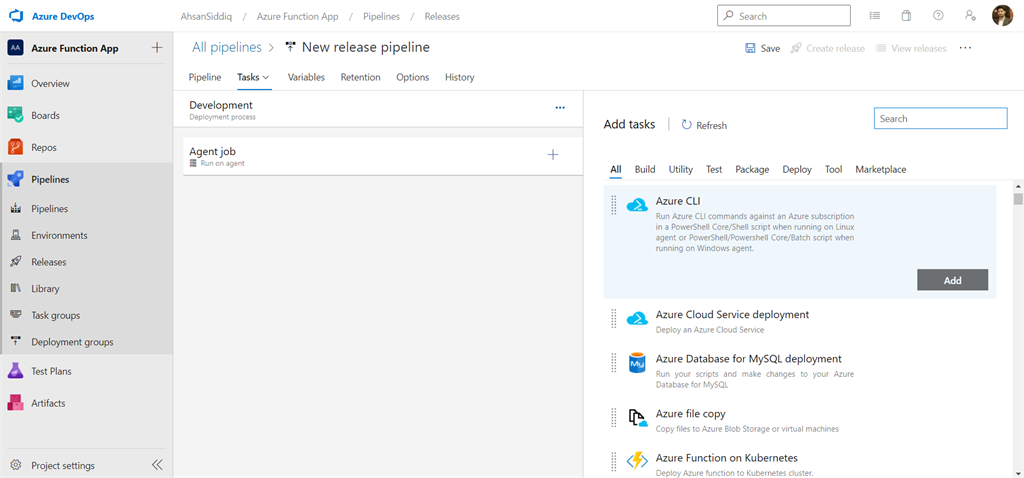Select the Deploy task category tab

click(x=797, y=169)
